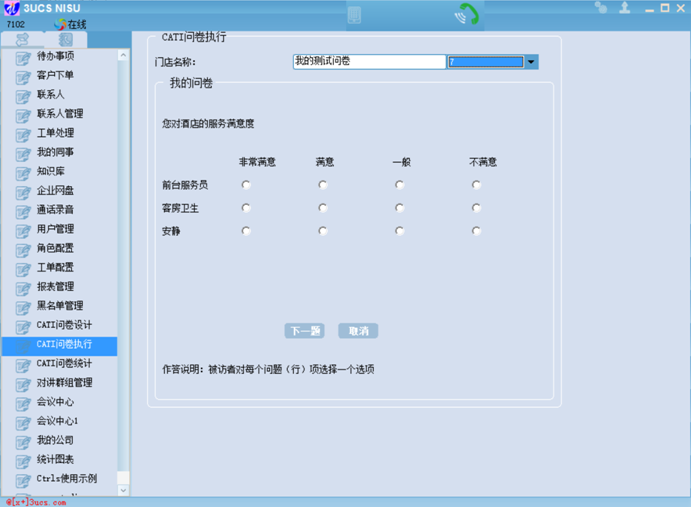This screenshot has height=507, width=691.
Task: Click the 我的测试问卷 input field
Action: tap(369, 62)
